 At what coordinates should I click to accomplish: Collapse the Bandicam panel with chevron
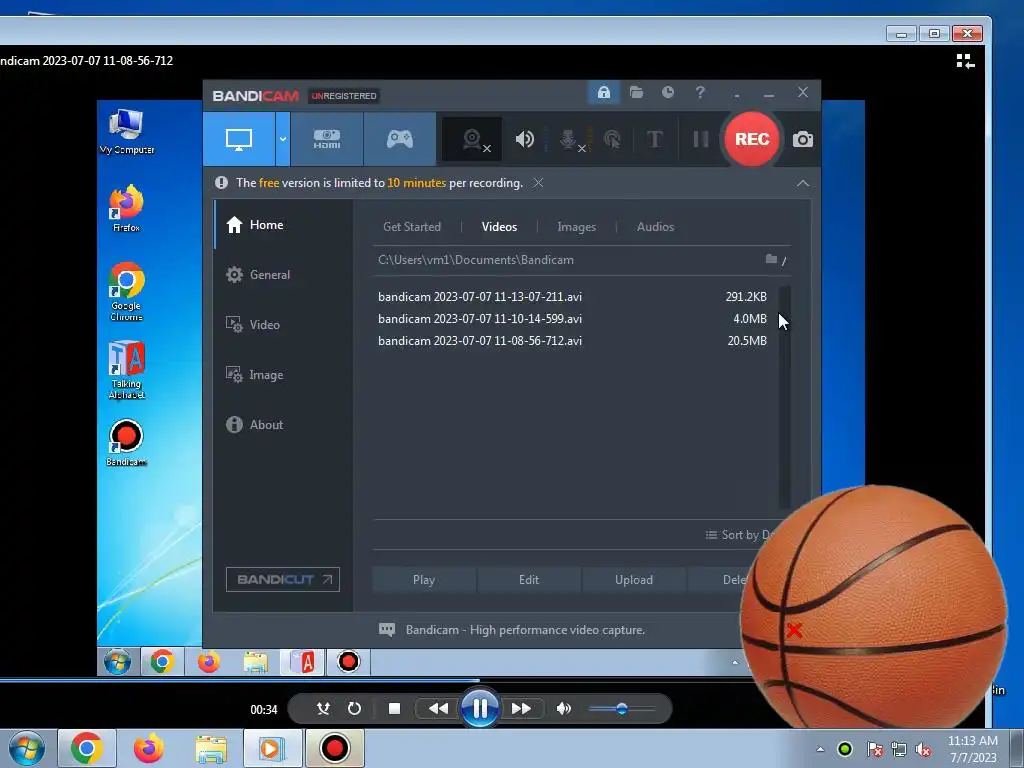coord(803,184)
